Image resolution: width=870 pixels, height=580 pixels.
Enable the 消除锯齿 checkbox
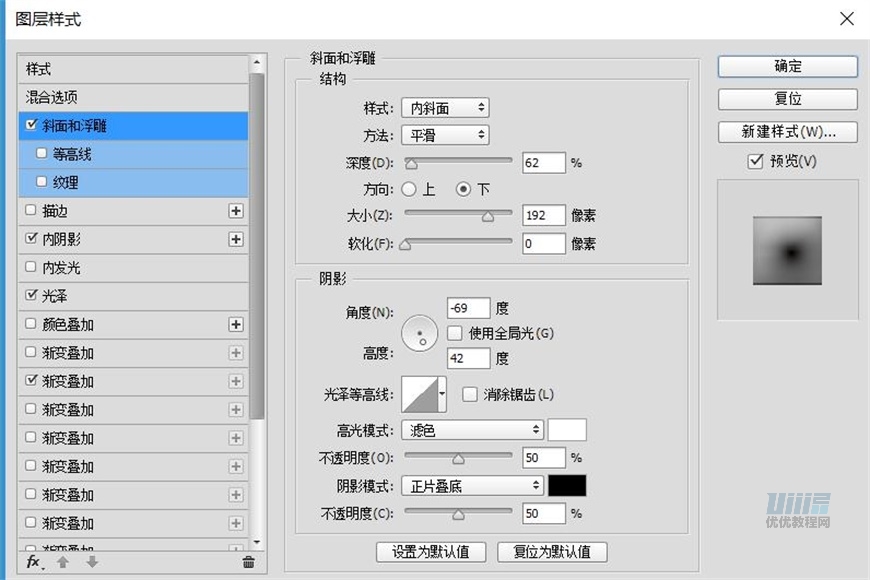coord(469,395)
